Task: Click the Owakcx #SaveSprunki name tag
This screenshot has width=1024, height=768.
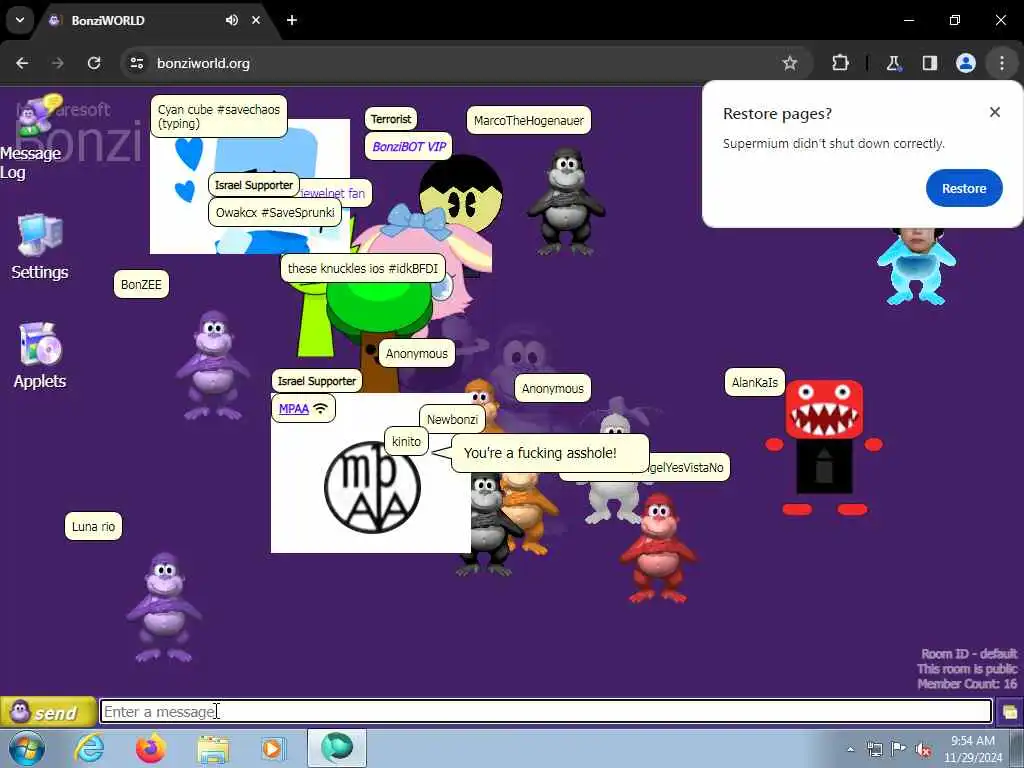Action: tap(275, 212)
